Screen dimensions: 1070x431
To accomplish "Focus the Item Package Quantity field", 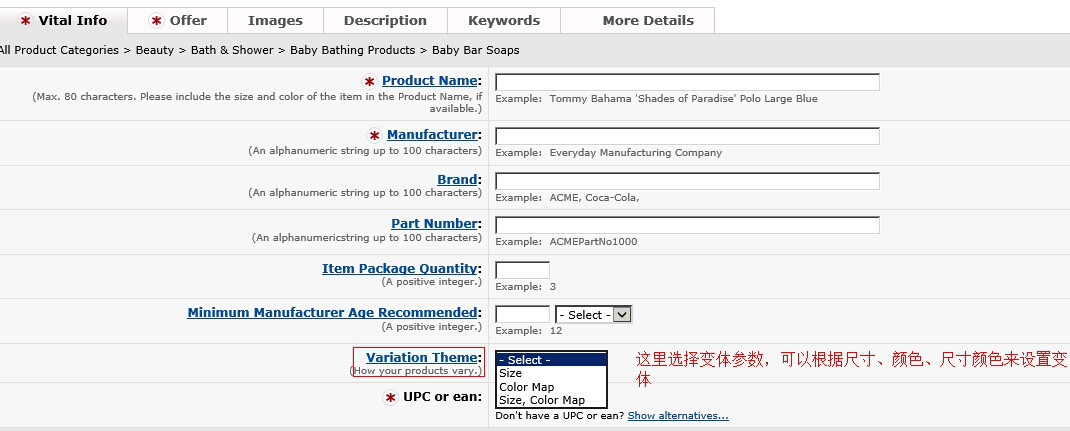I will coord(522,270).
